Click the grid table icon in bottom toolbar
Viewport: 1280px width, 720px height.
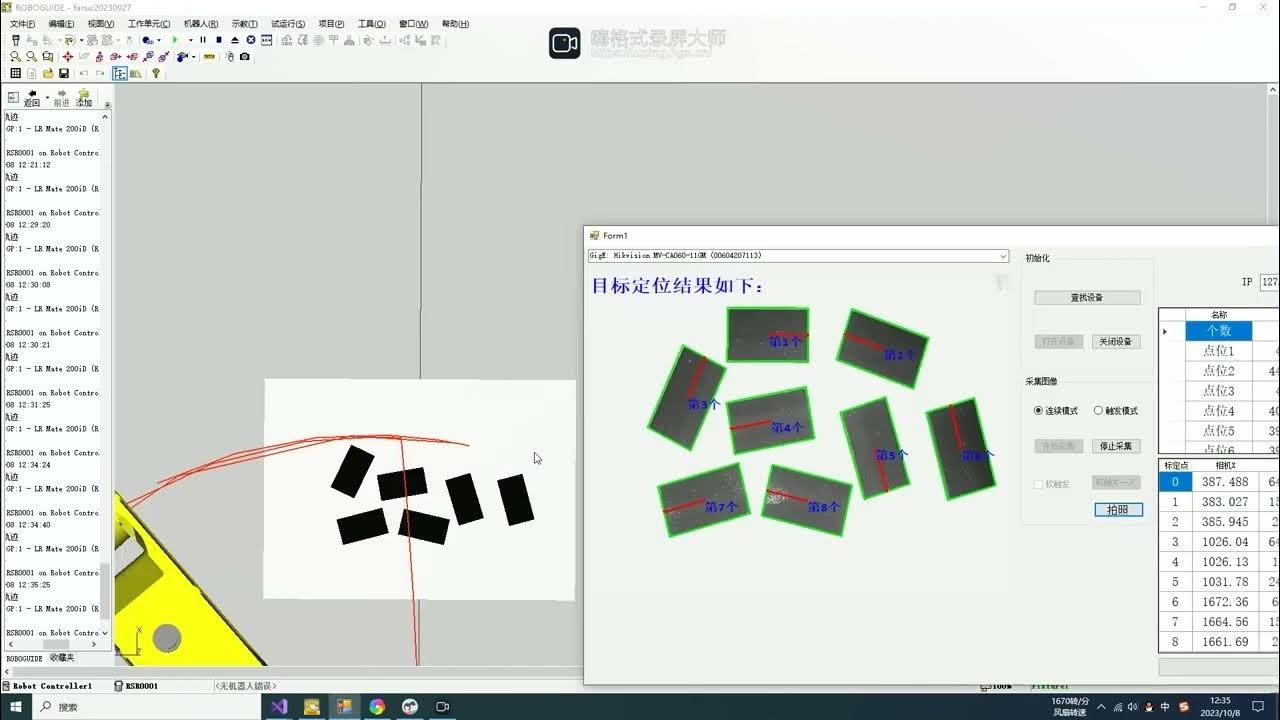[x=15, y=73]
